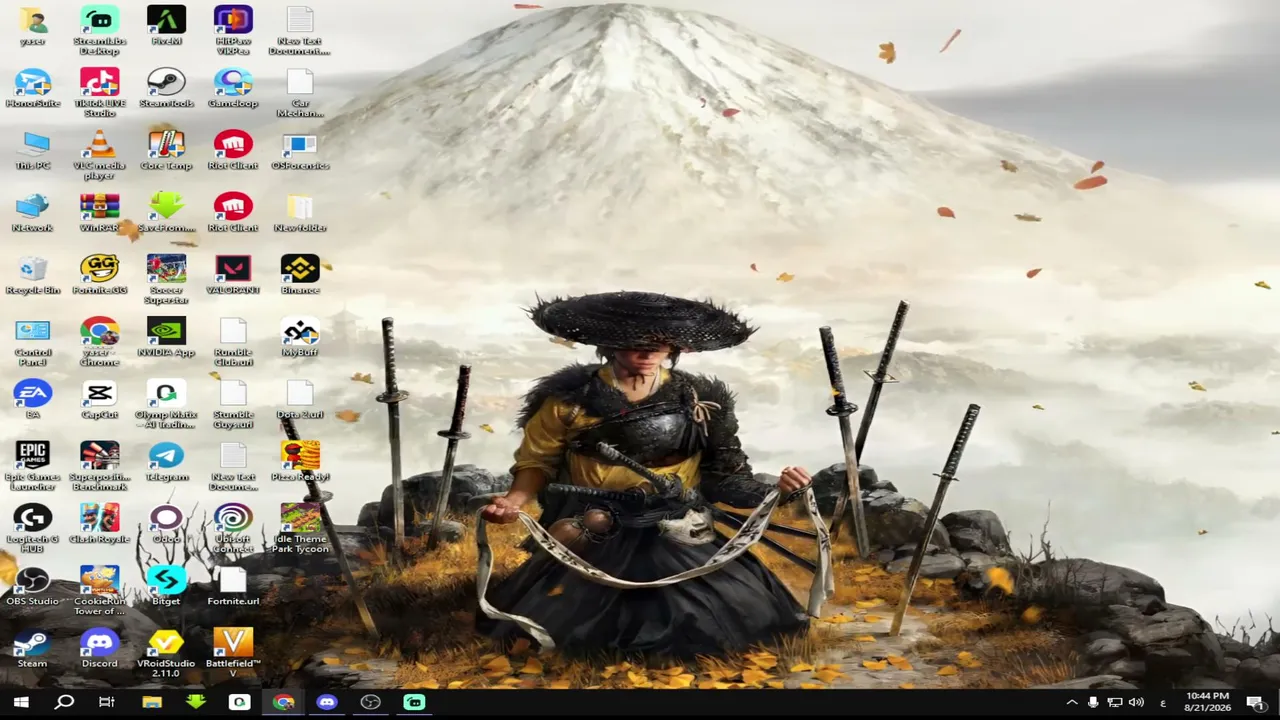Select the EA app desktop shortcut
This screenshot has width=1280, height=720.
click(x=32, y=398)
